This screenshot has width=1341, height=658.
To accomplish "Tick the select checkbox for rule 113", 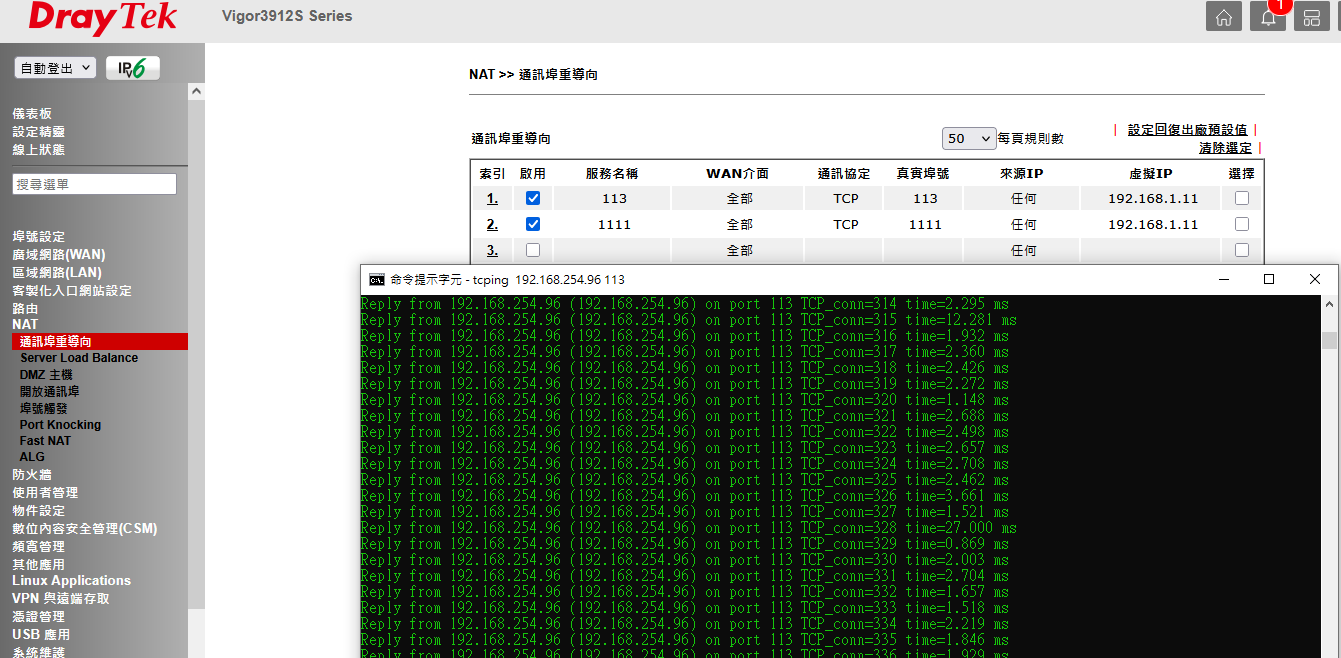I will 1241,199.
